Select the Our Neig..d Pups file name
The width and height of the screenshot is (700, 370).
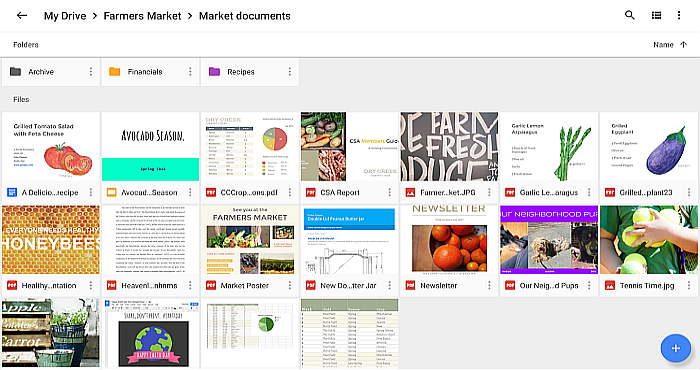tap(549, 285)
